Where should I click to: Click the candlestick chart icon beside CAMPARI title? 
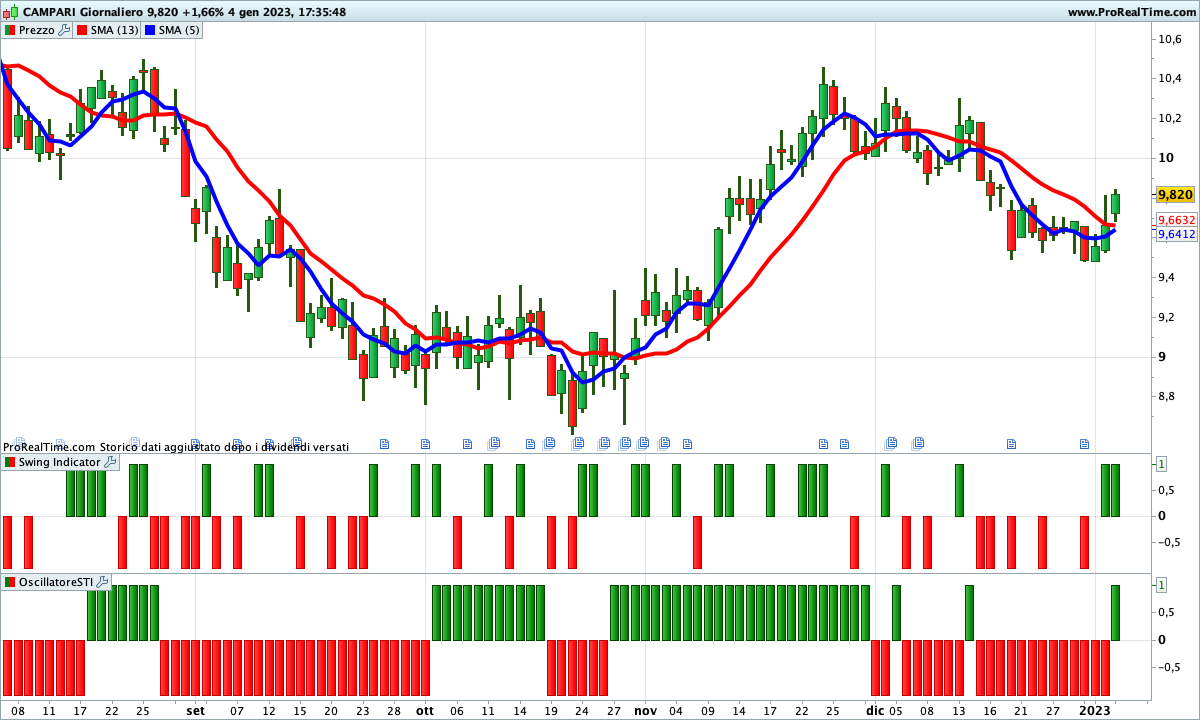(x=10, y=12)
